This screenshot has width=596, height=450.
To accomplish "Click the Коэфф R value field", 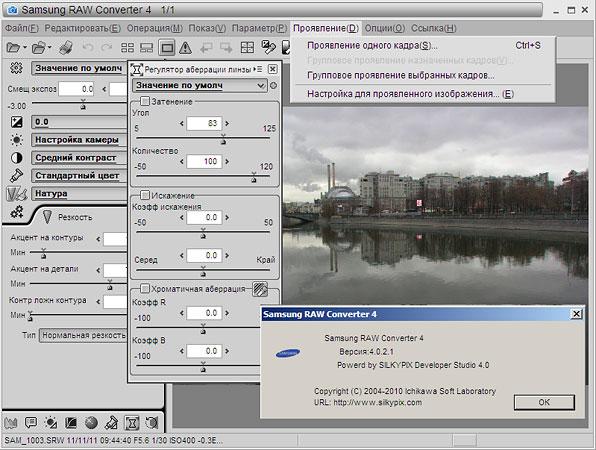I will pyautogui.click(x=204, y=313).
